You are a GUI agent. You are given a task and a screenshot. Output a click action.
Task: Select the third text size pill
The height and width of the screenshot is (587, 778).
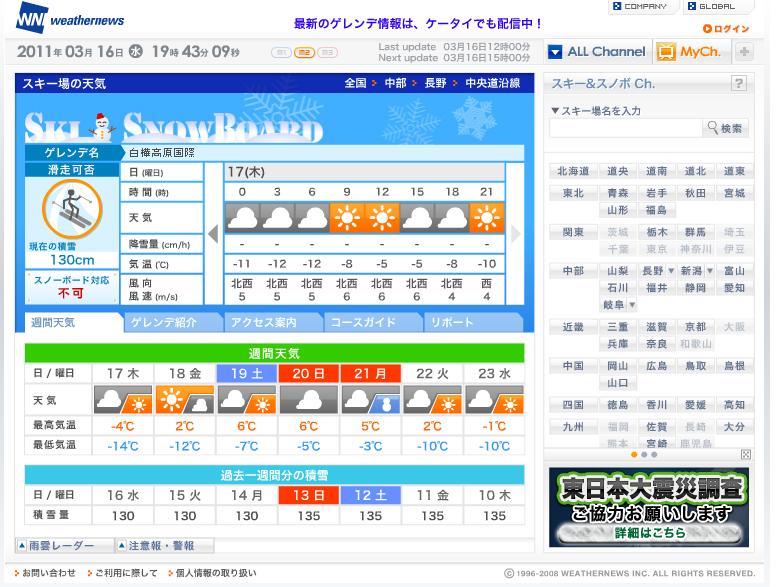point(327,52)
